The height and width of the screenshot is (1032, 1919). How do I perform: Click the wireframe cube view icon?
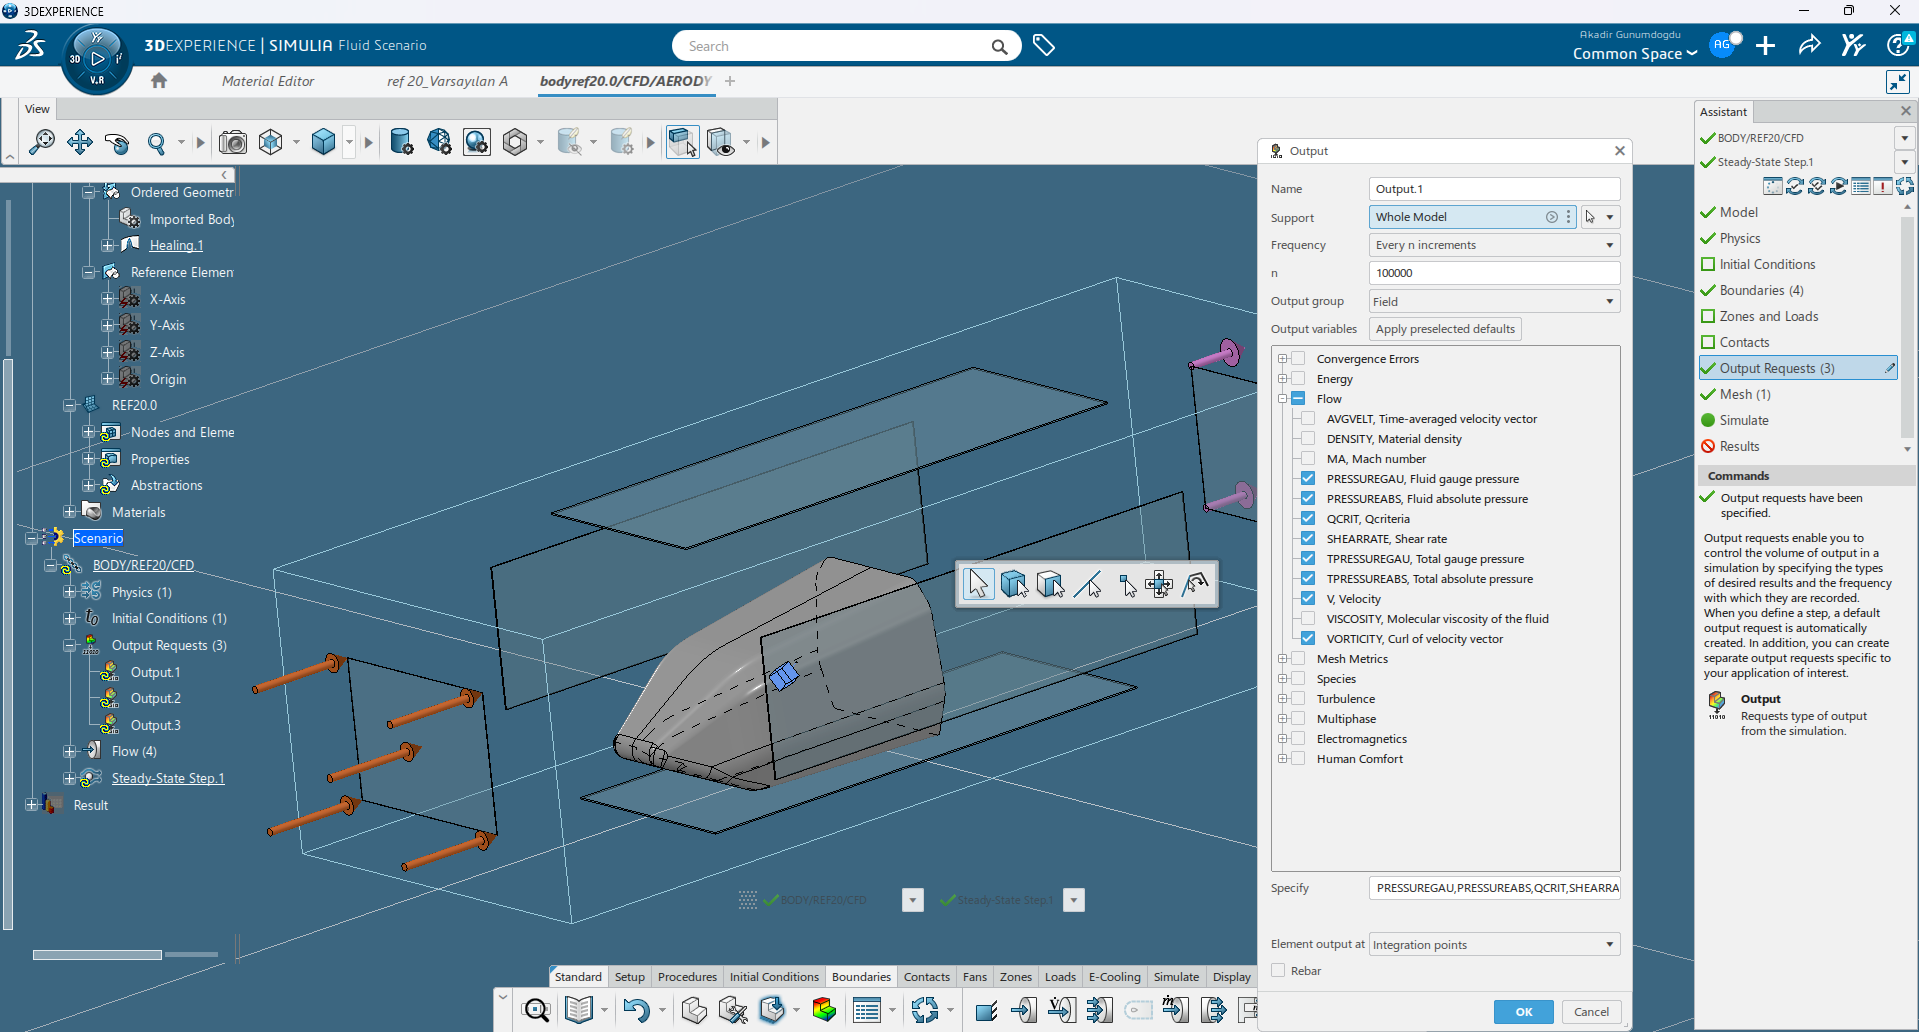click(x=271, y=142)
